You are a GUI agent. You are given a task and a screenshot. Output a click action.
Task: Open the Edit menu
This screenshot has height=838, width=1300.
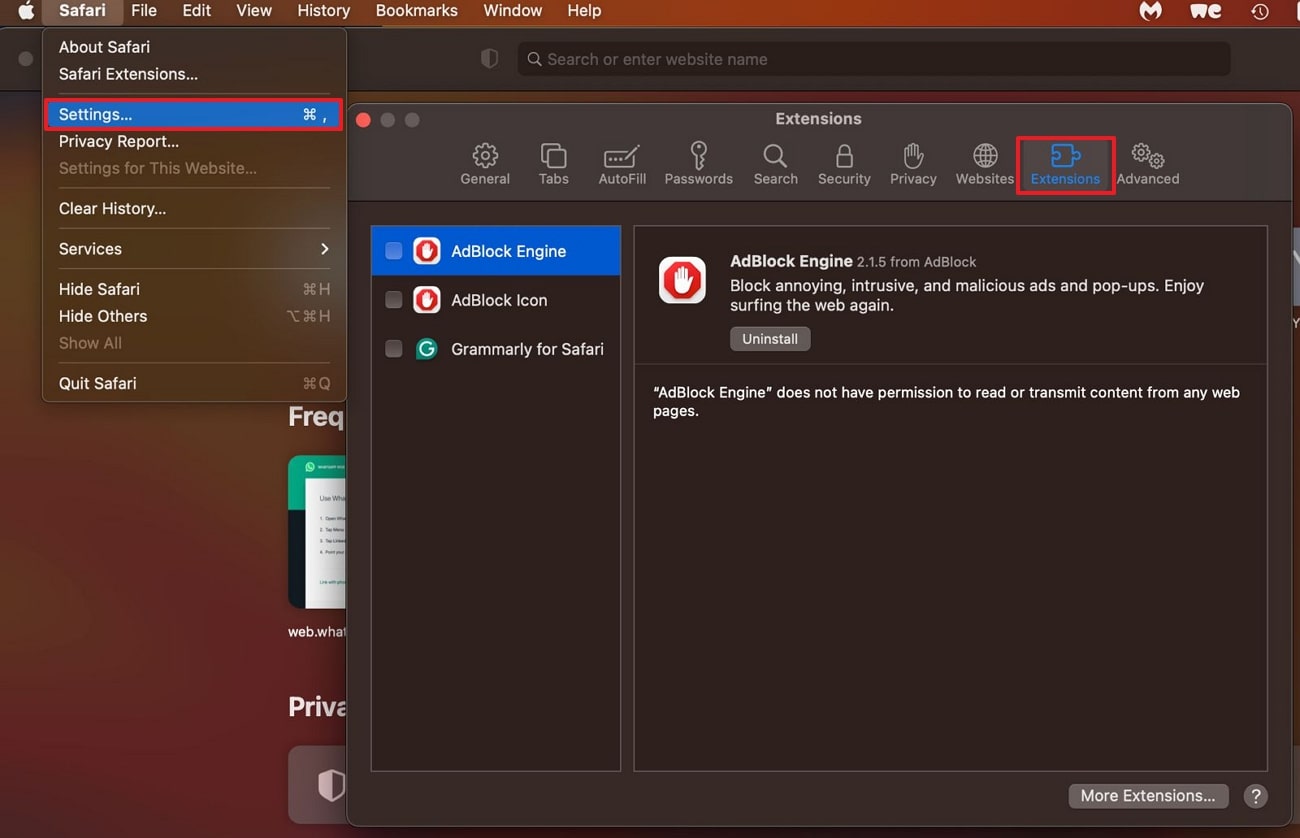coord(197,11)
